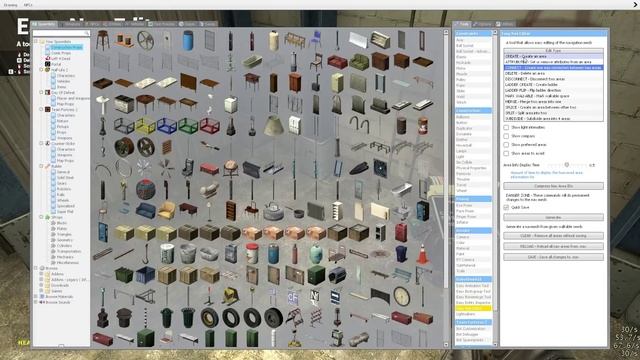The height and width of the screenshot is (360, 640).
Task: Spawn the blue sofa prop
Action: click(x=146, y=211)
